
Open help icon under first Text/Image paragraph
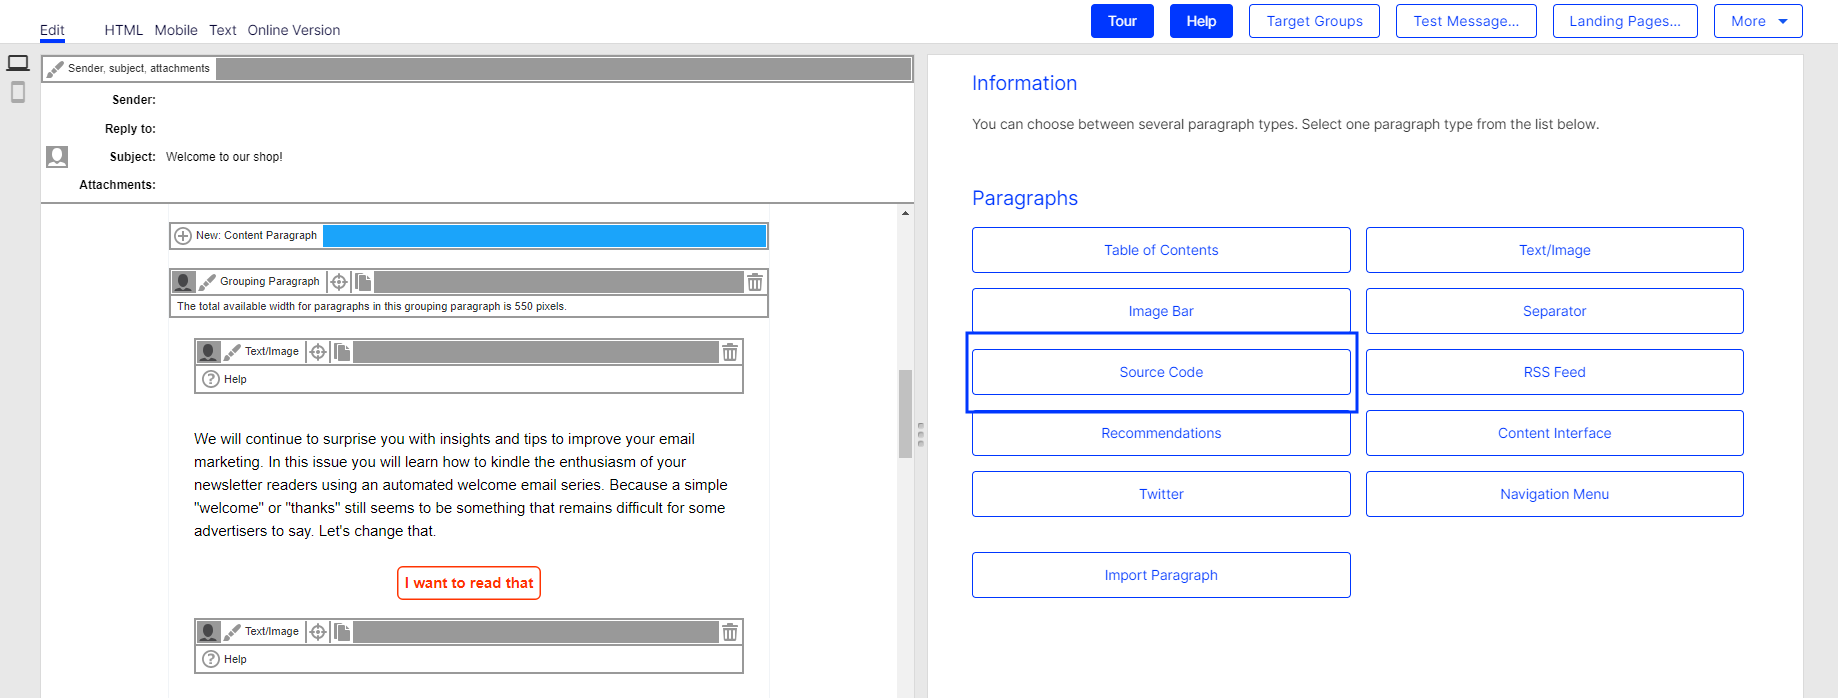pyautogui.click(x=211, y=379)
